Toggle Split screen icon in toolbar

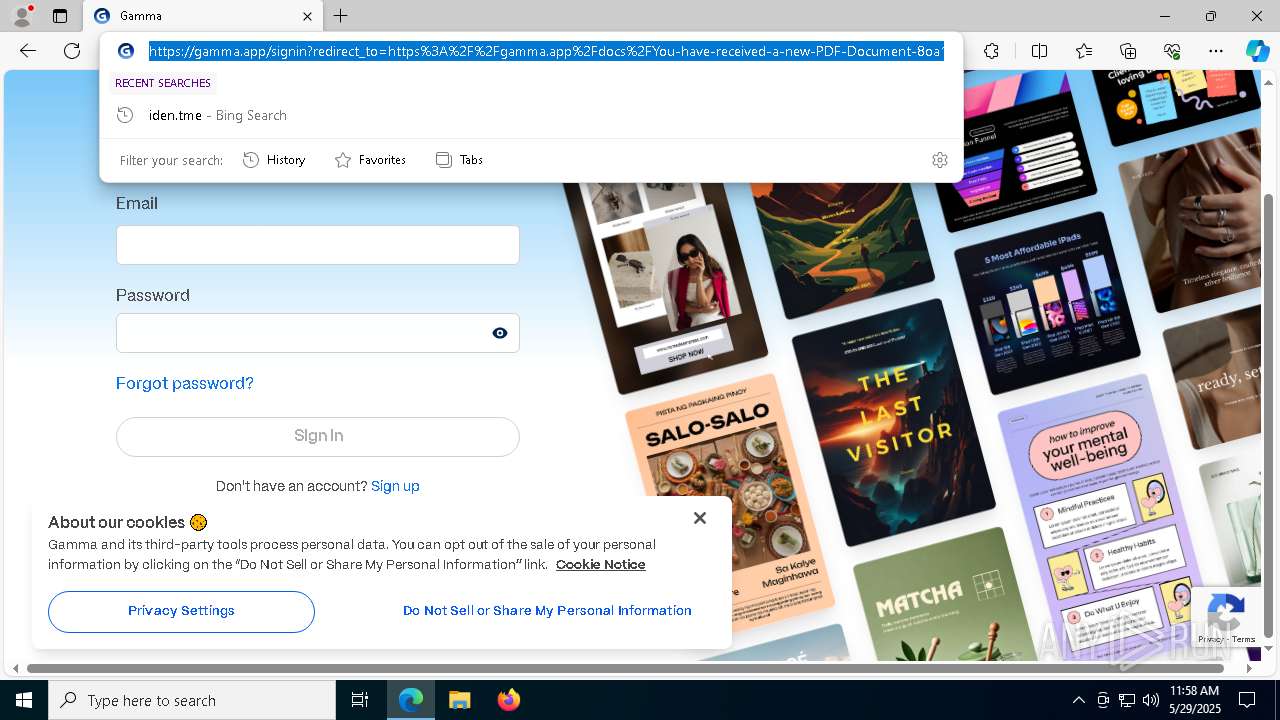point(1039,51)
